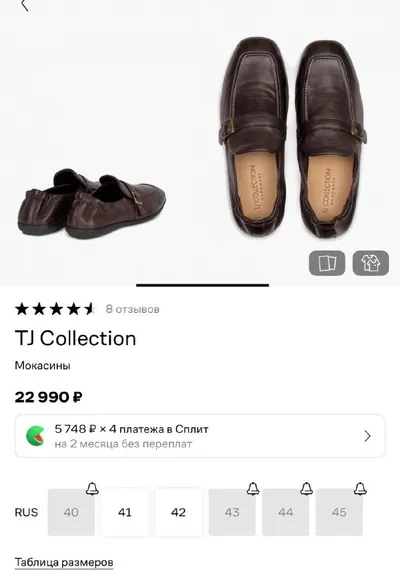Open the 8 отзывов reviews link
The image size is (400, 586).
pos(133,309)
